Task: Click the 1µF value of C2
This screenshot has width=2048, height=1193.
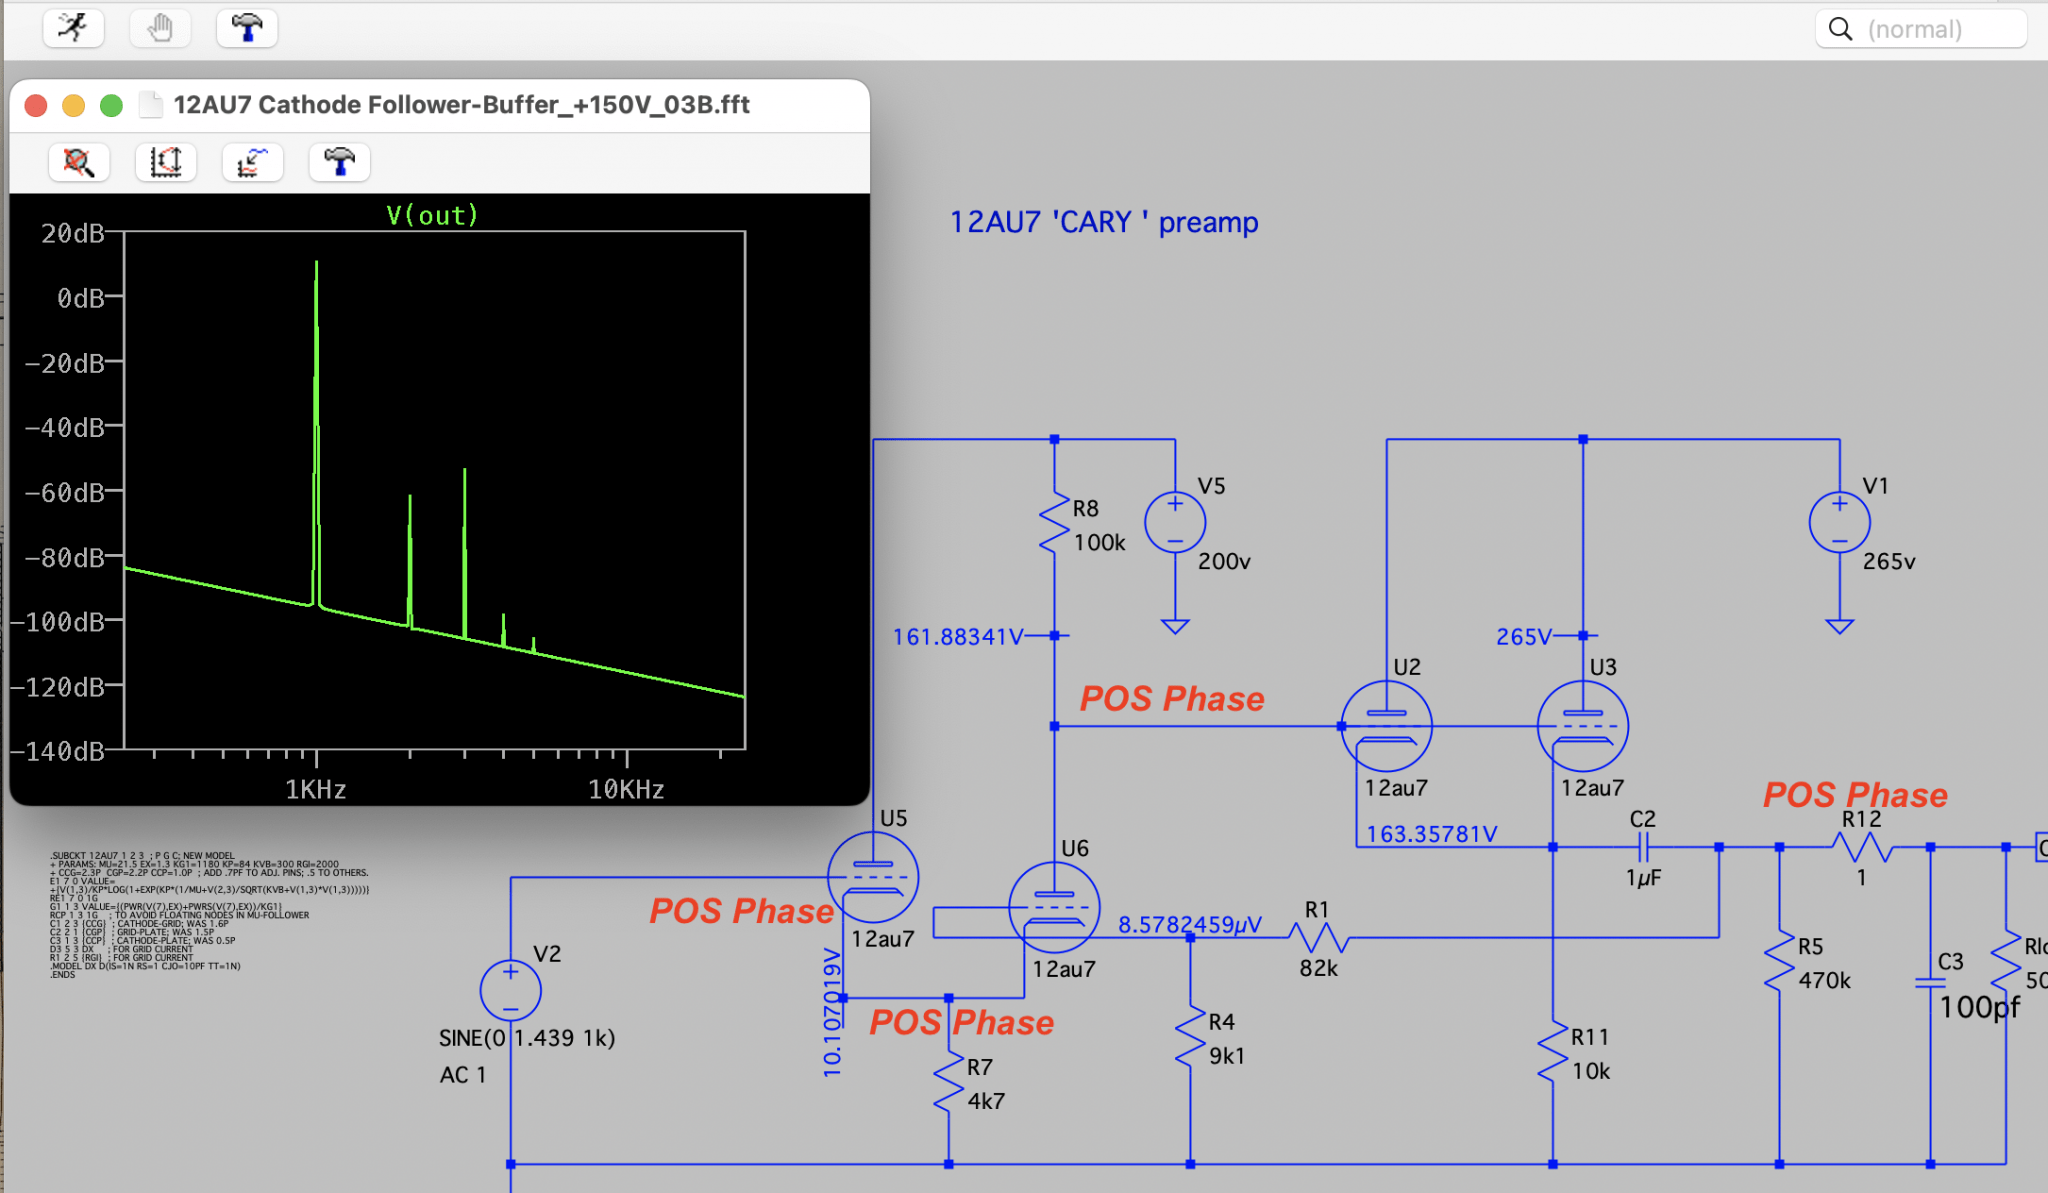Action: [x=1643, y=878]
